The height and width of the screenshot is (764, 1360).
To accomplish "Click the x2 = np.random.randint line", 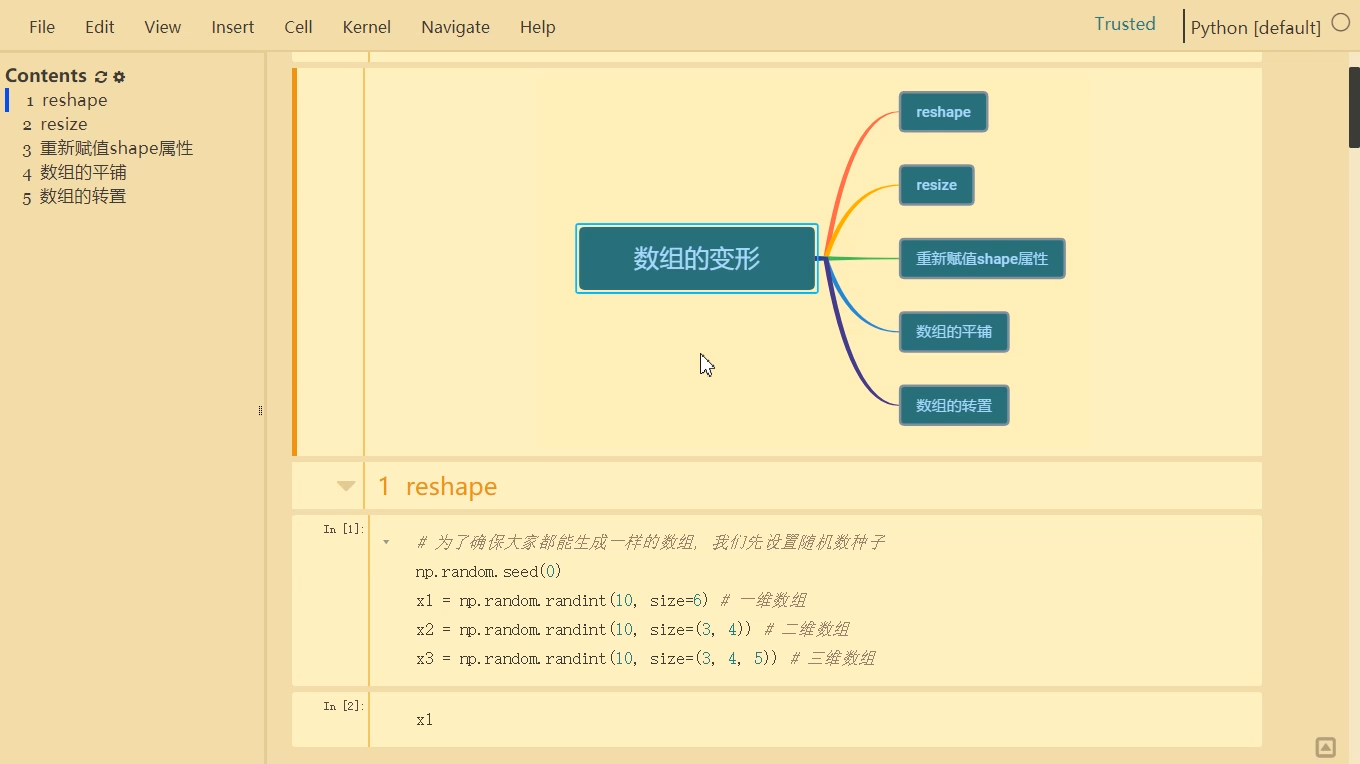I will click(x=633, y=630).
